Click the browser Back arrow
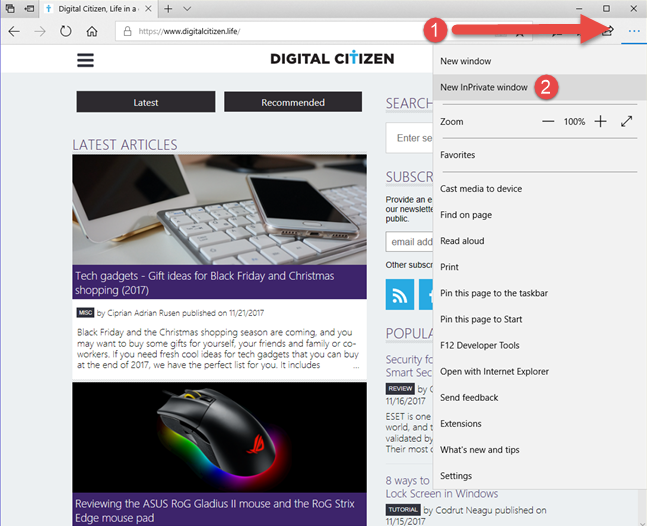Image resolution: width=647 pixels, height=526 pixels. [x=14, y=31]
